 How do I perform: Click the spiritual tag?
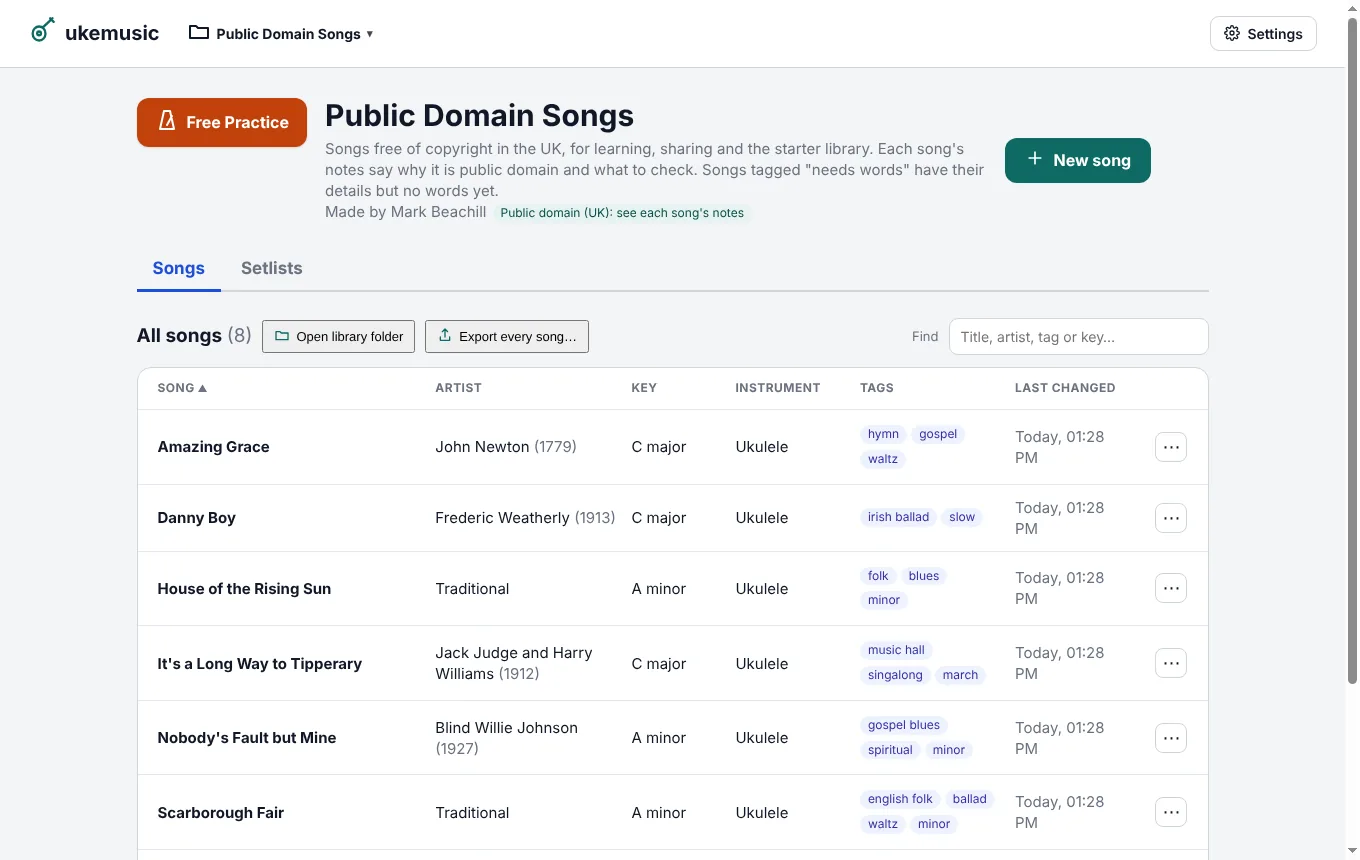890,750
